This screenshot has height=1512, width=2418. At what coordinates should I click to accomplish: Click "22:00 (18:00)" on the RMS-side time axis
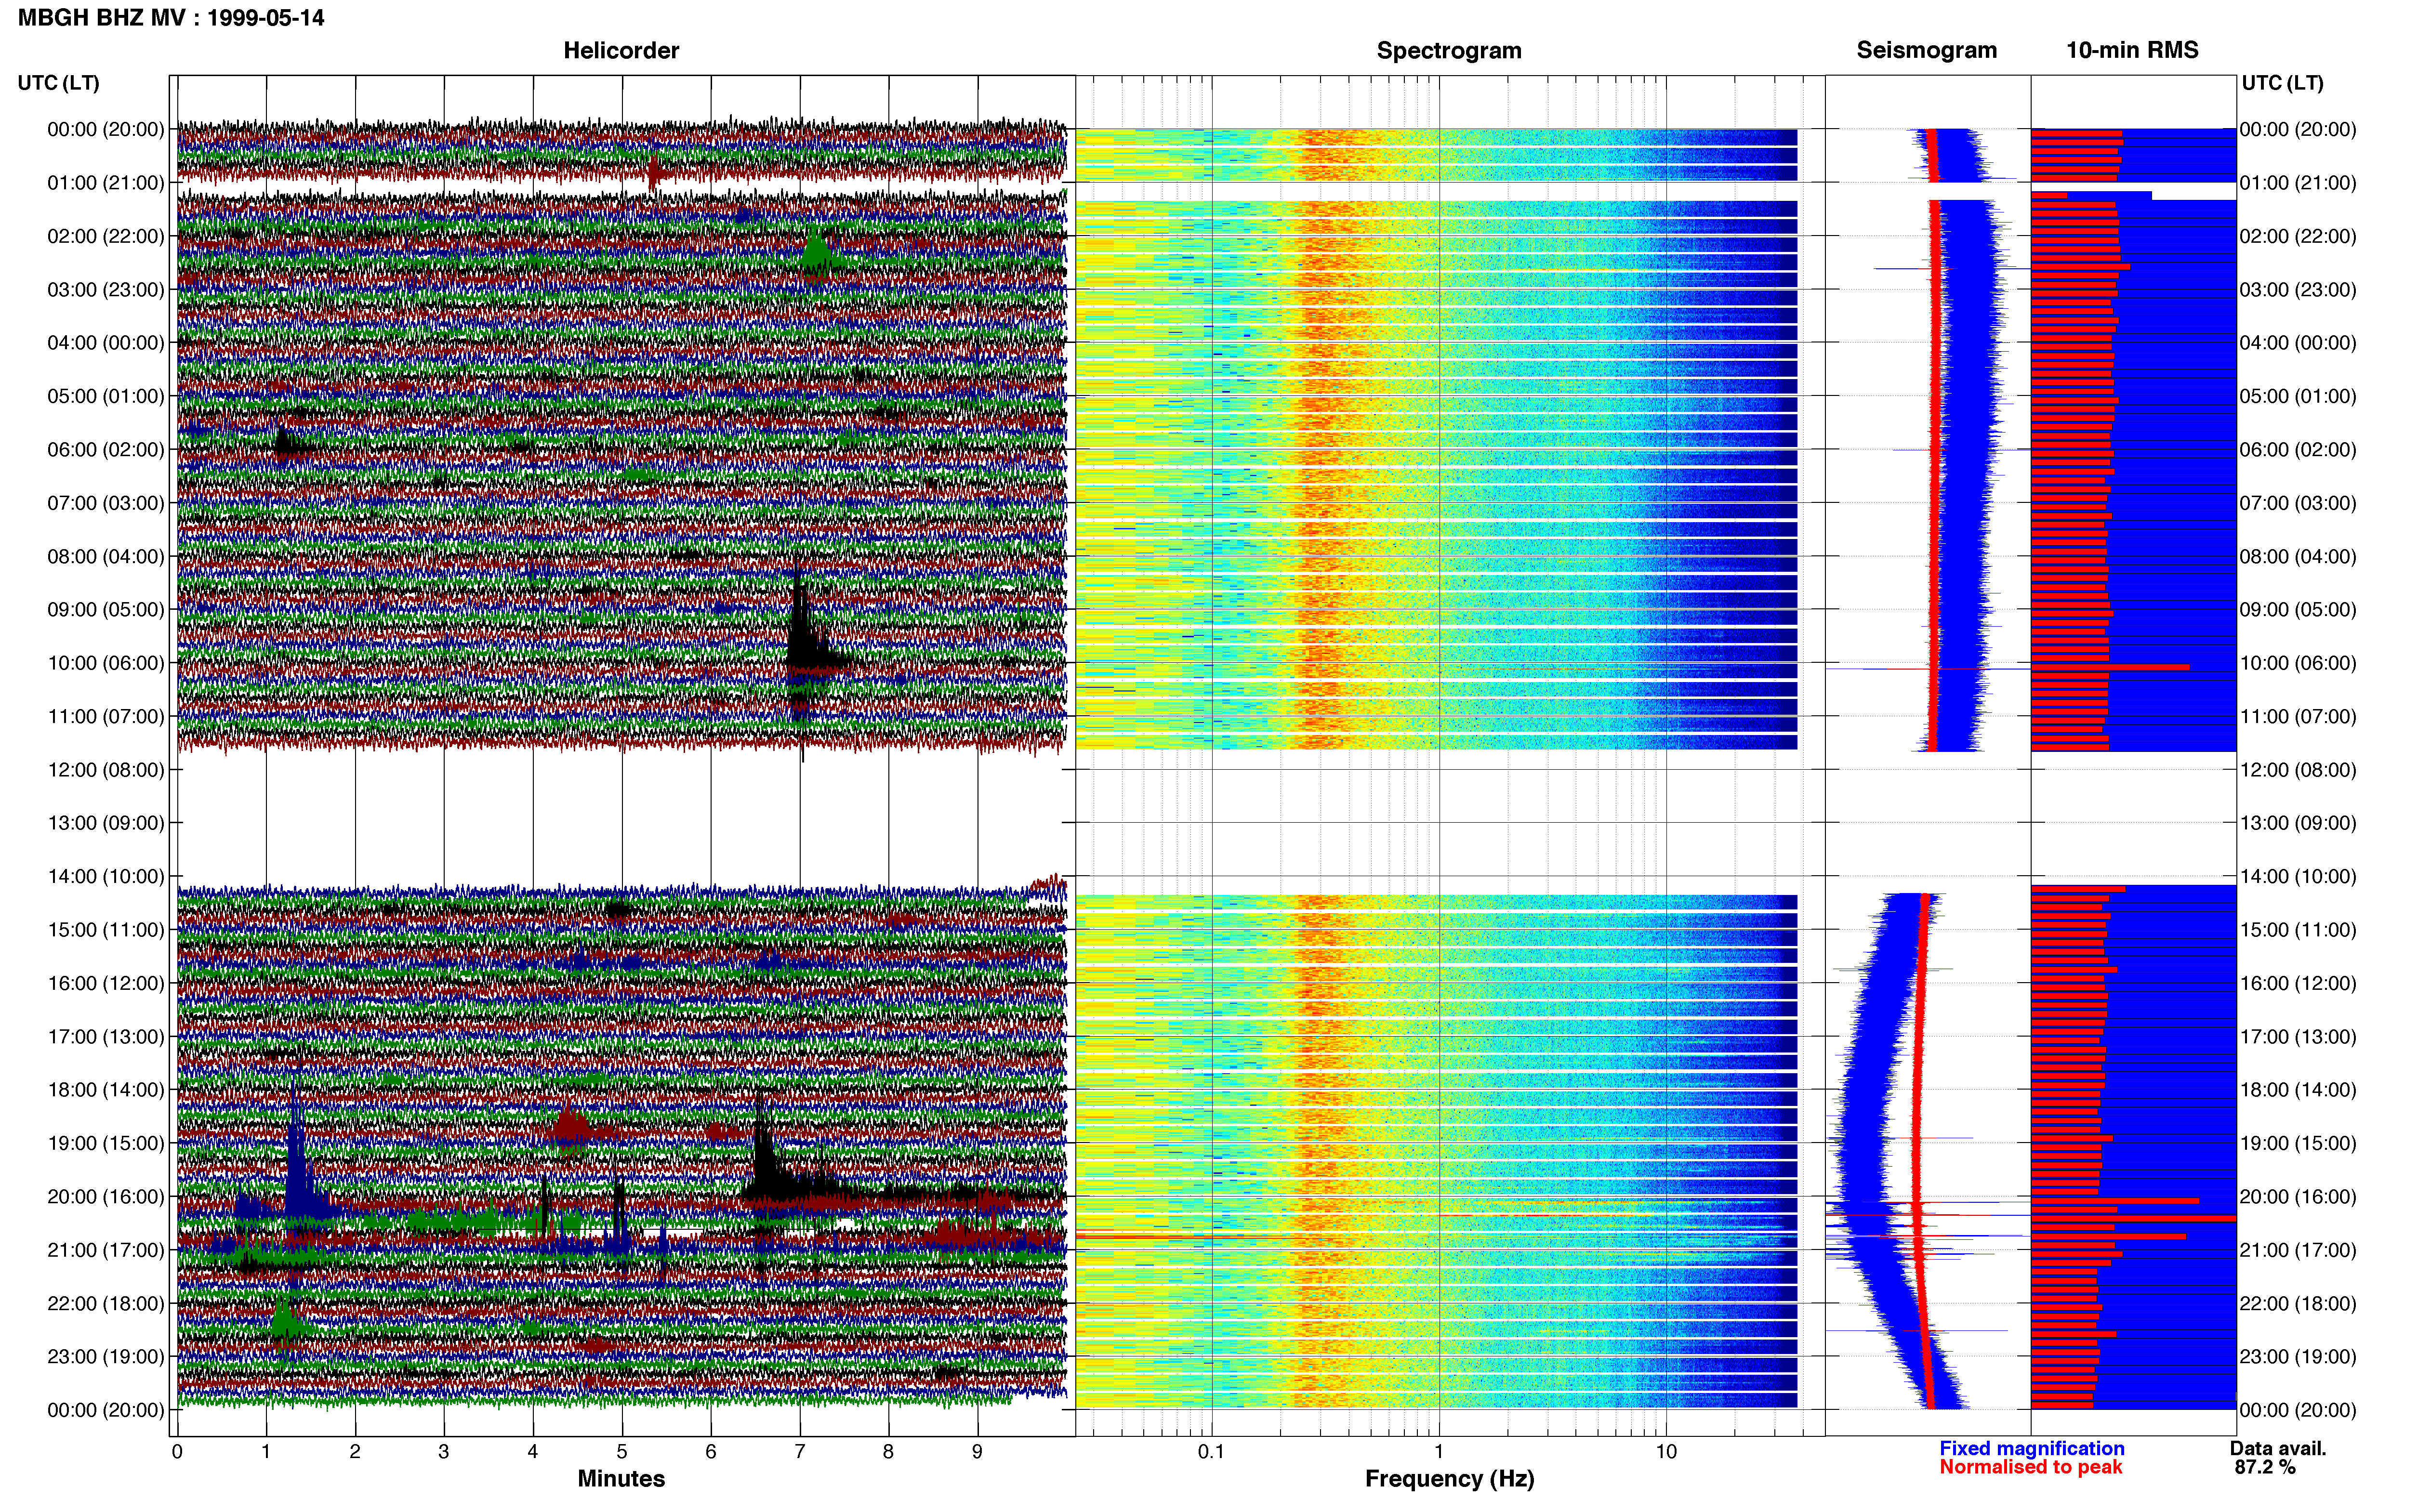2298,1303
